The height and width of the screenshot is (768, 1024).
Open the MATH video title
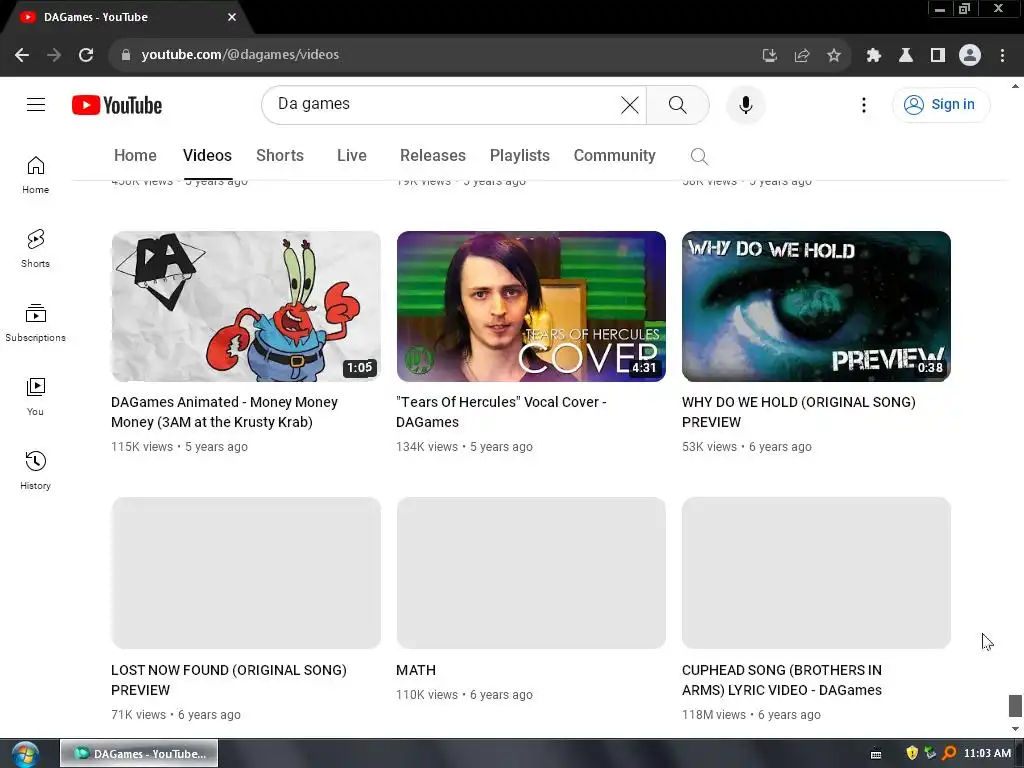[x=415, y=670]
